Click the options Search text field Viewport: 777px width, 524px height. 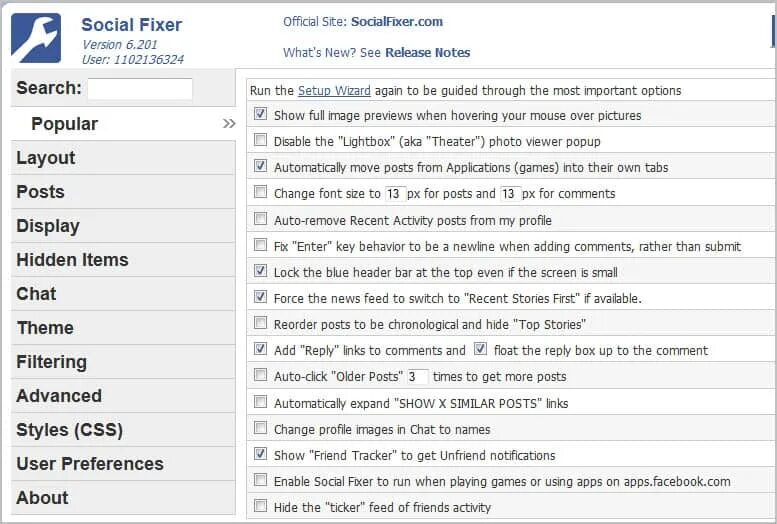point(140,89)
